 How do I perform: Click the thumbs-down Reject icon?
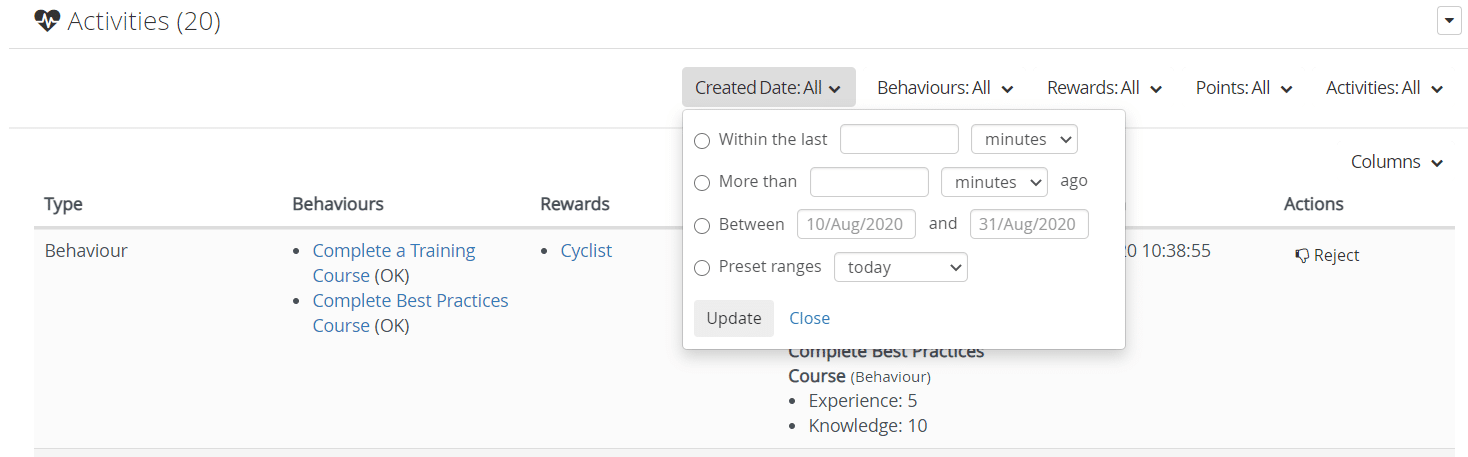pyautogui.click(x=1302, y=256)
